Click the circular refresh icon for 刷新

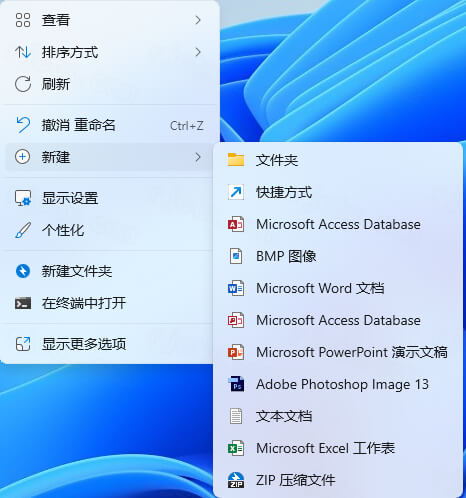(23, 84)
